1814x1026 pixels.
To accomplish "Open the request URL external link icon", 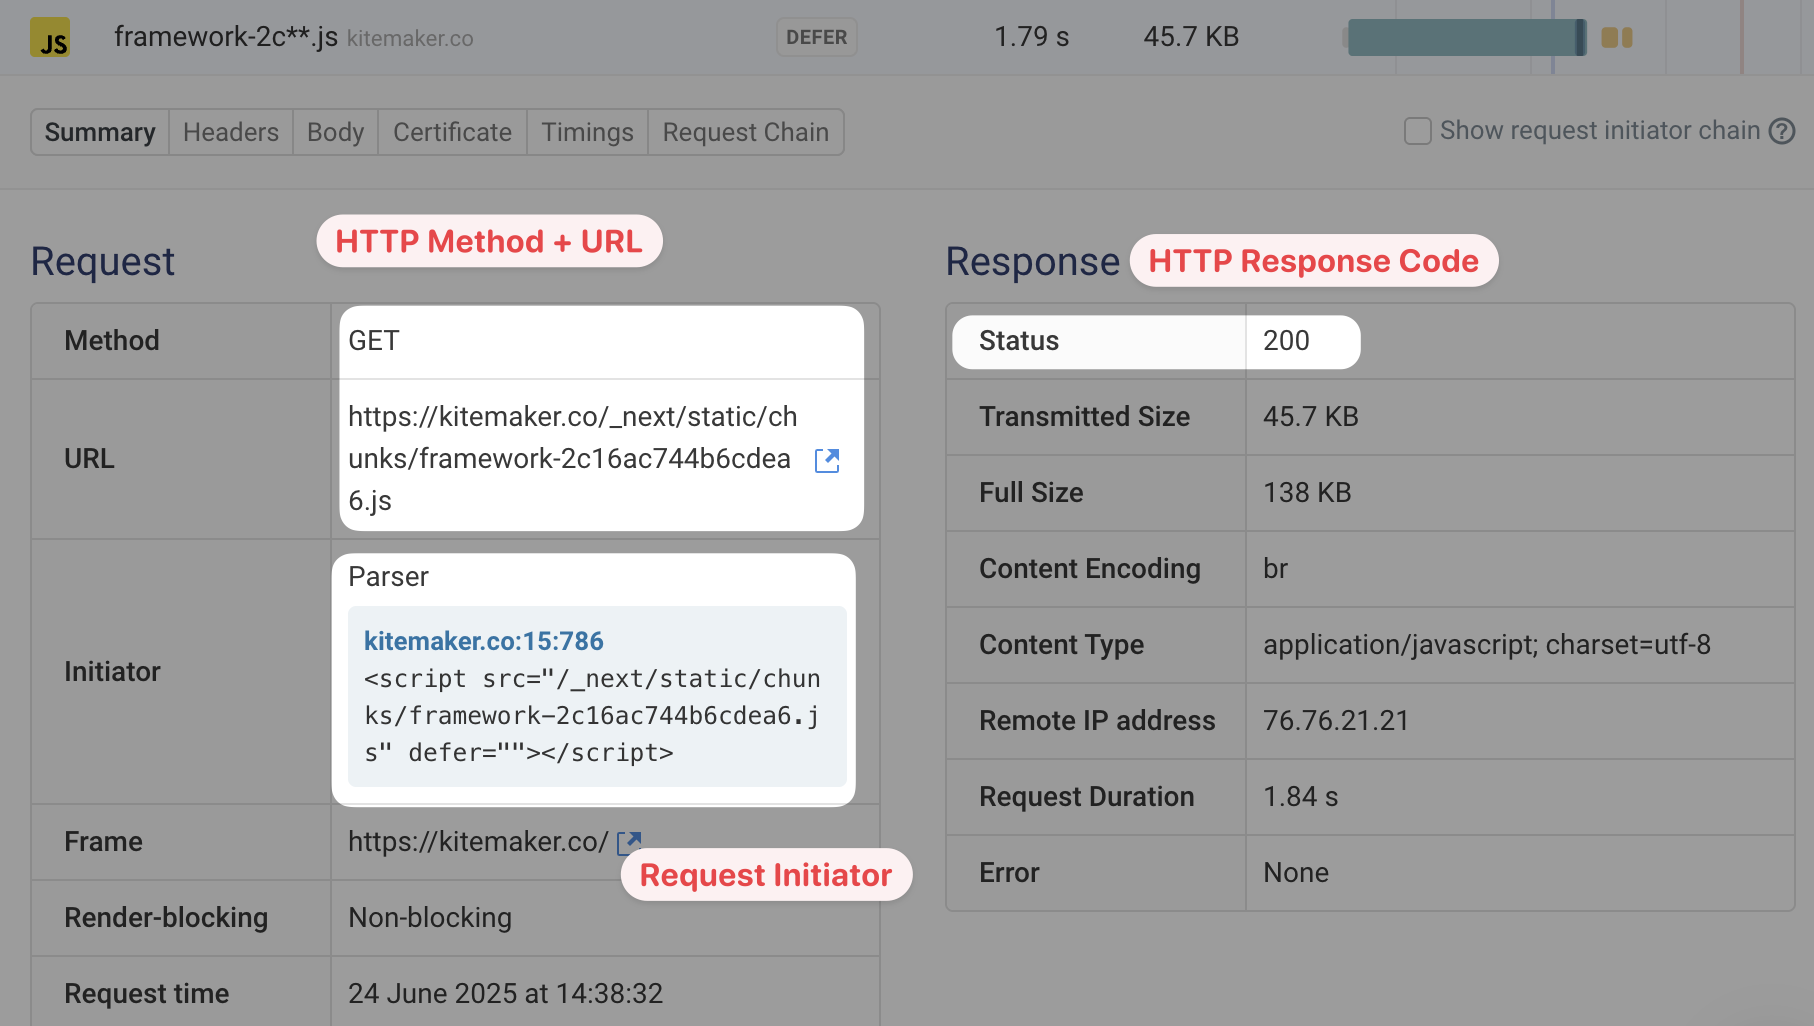I will tap(827, 460).
